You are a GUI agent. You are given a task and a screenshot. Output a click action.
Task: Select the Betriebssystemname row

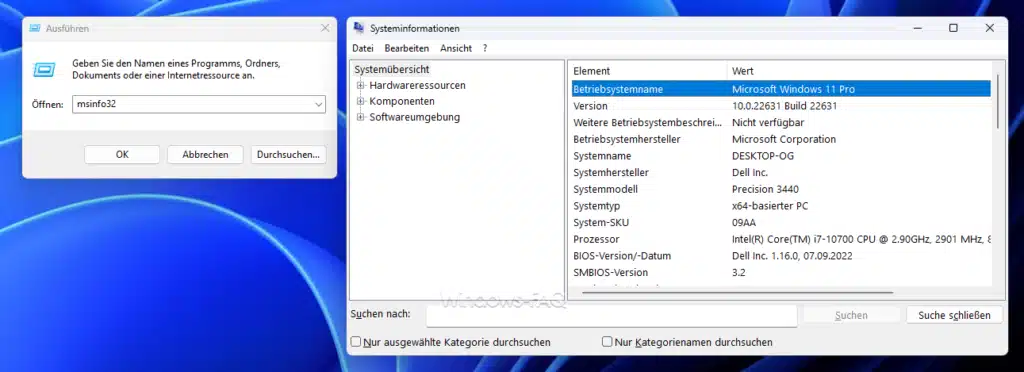tap(781, 89)
